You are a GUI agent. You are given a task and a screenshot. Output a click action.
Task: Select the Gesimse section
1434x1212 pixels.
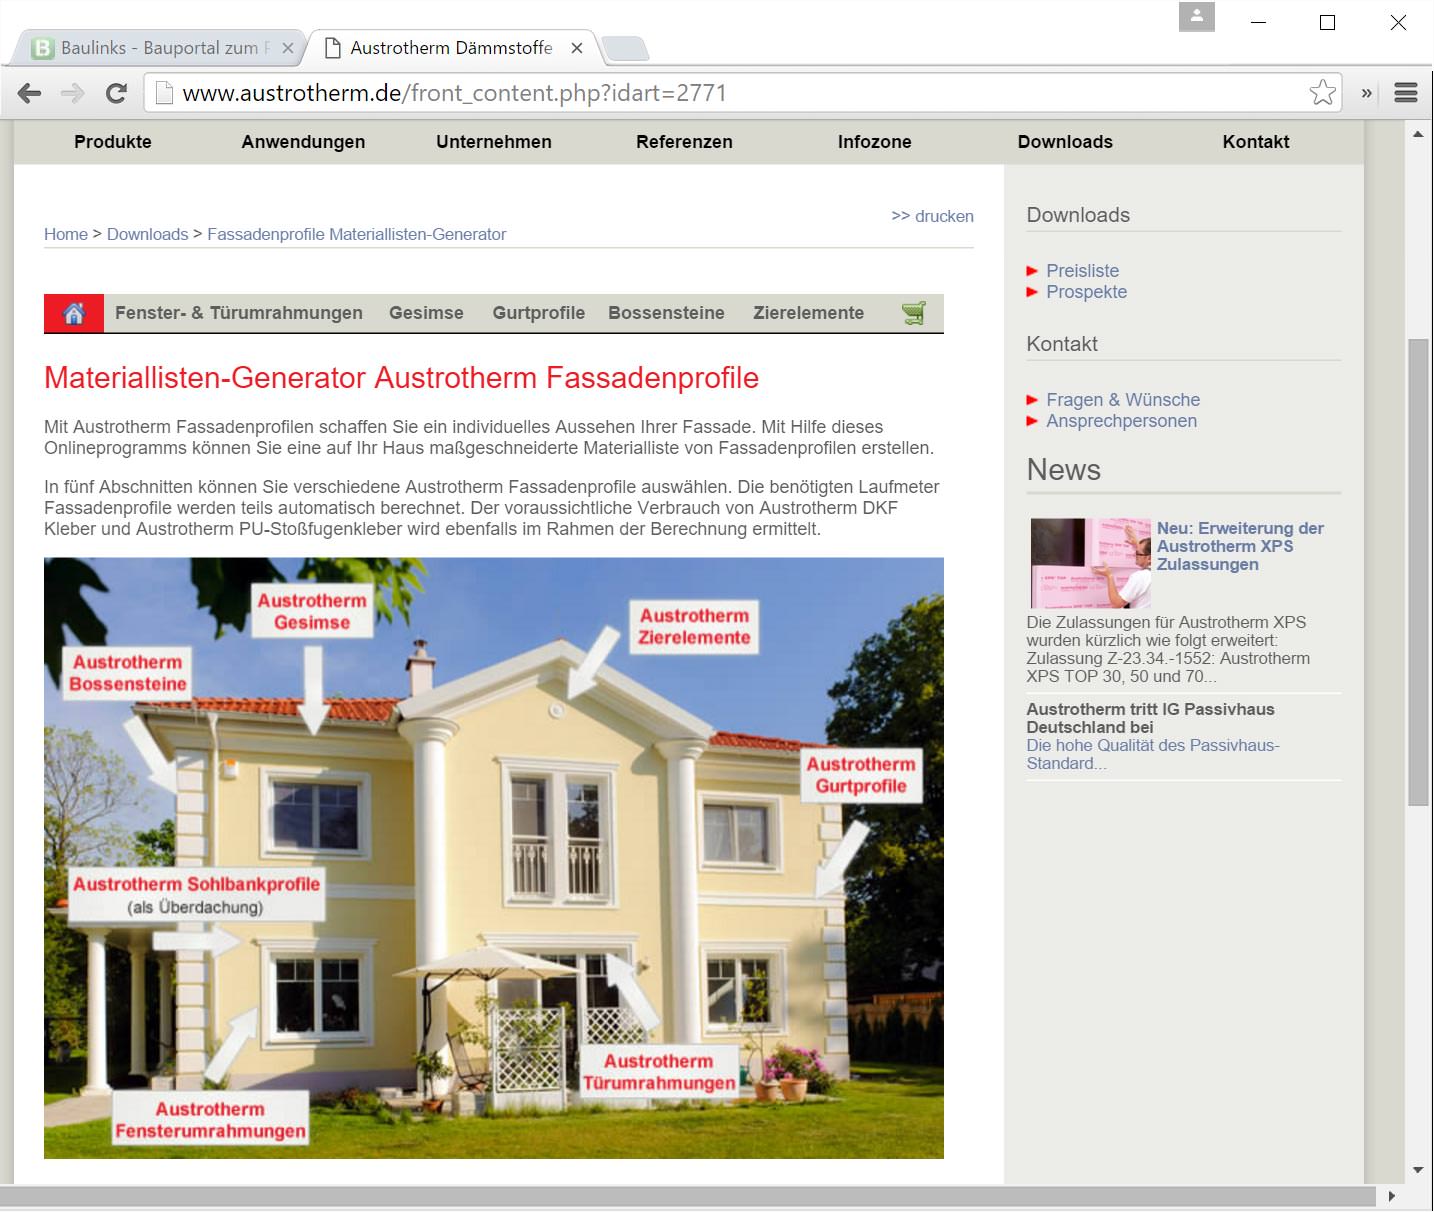426,313
